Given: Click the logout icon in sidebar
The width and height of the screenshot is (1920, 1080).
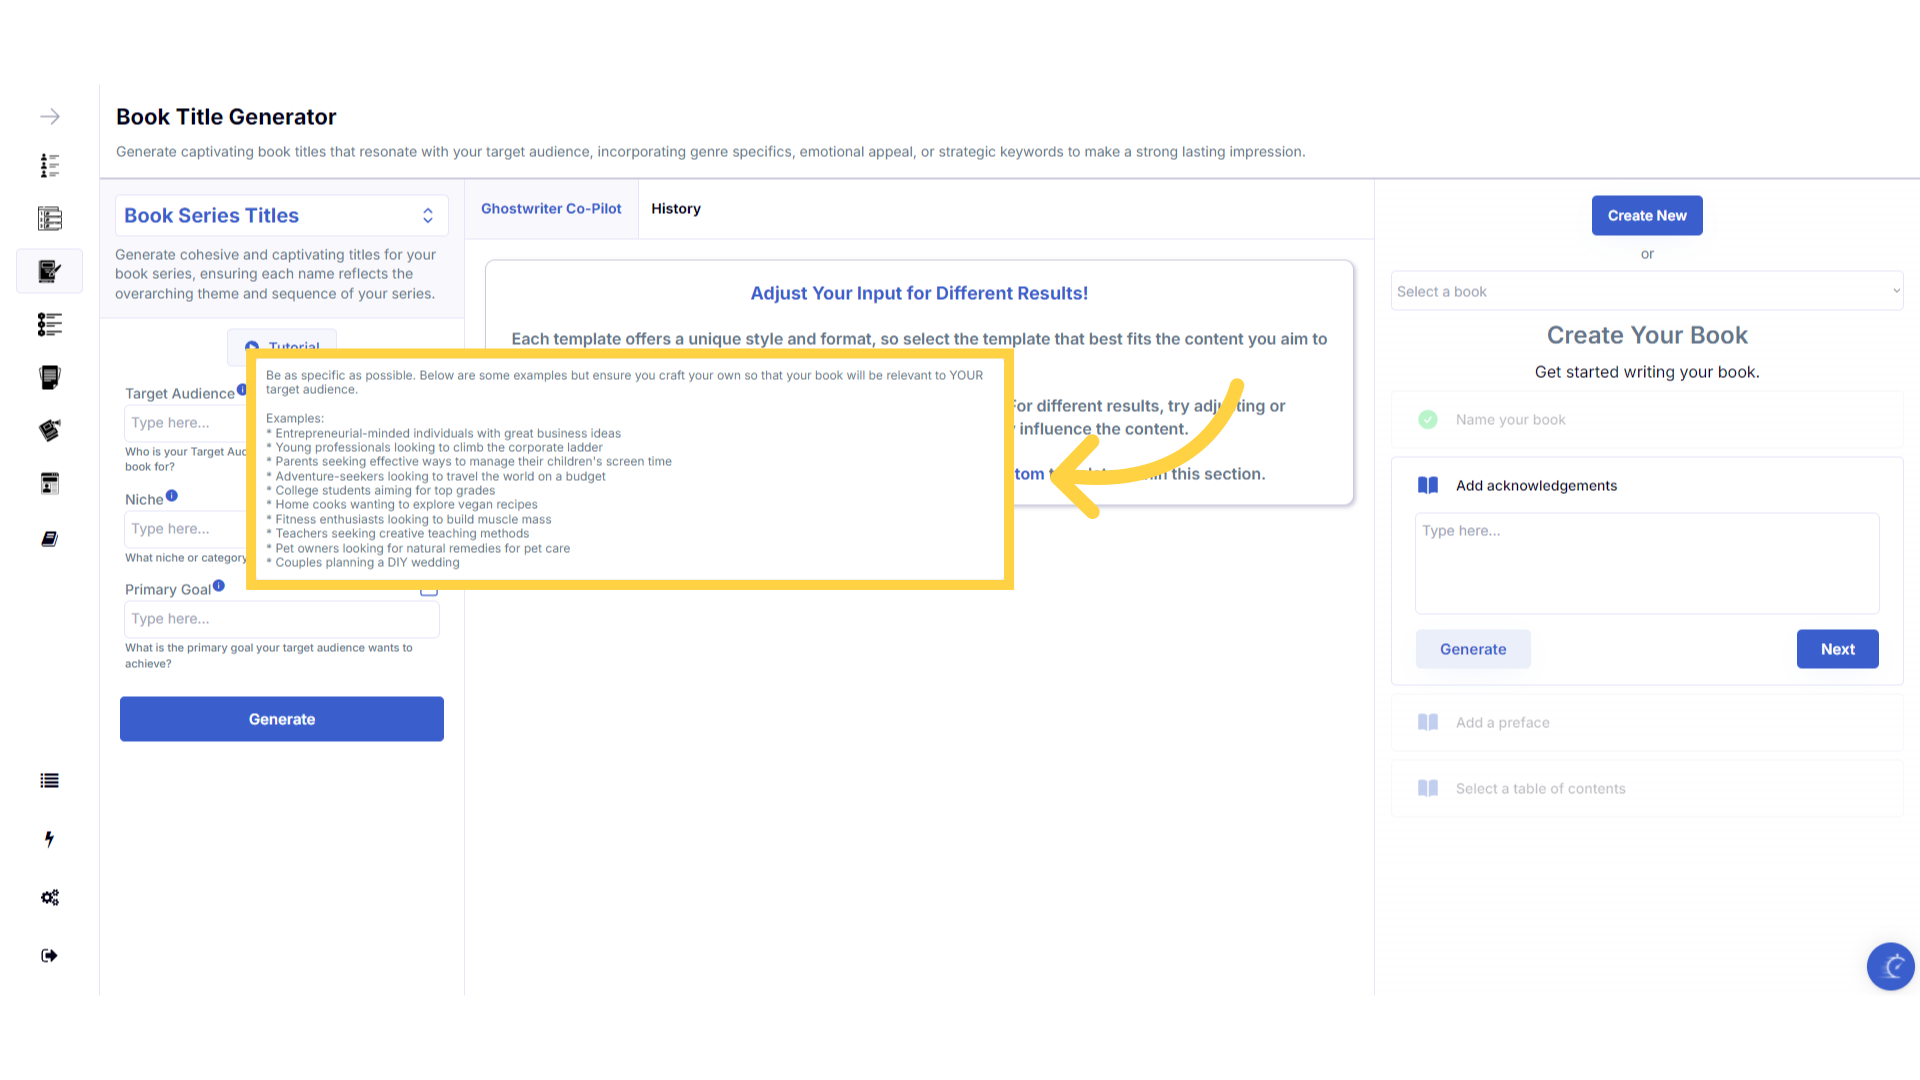Looking at the screenshot, I should 50,955.
